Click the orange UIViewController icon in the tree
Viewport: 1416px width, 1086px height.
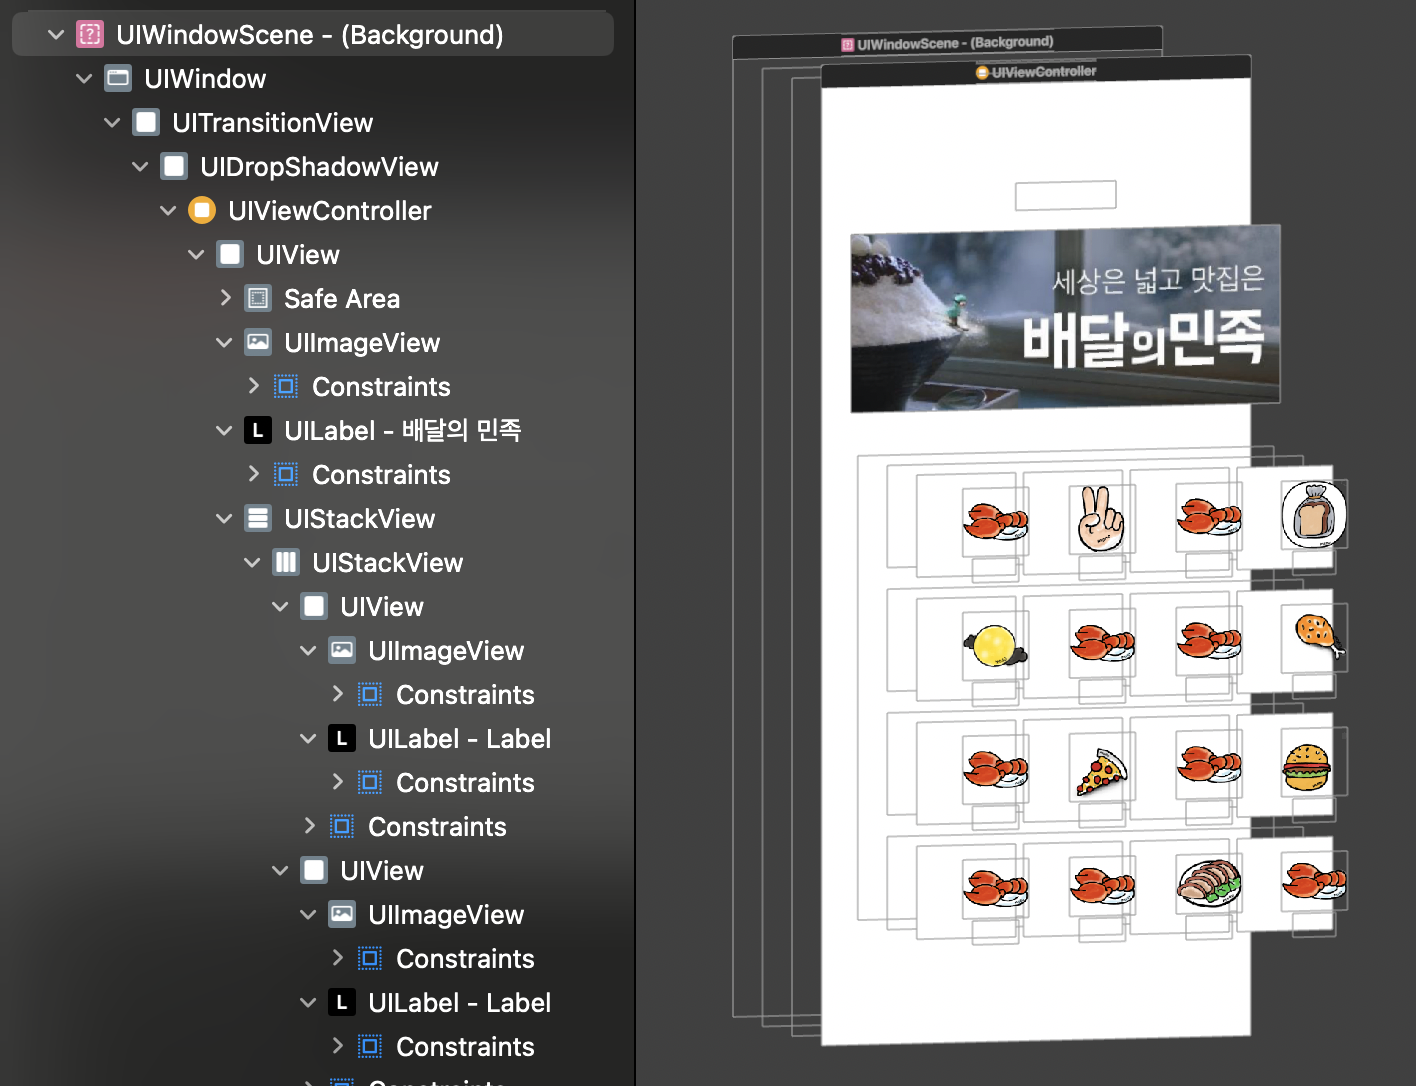tap(202, 211)
